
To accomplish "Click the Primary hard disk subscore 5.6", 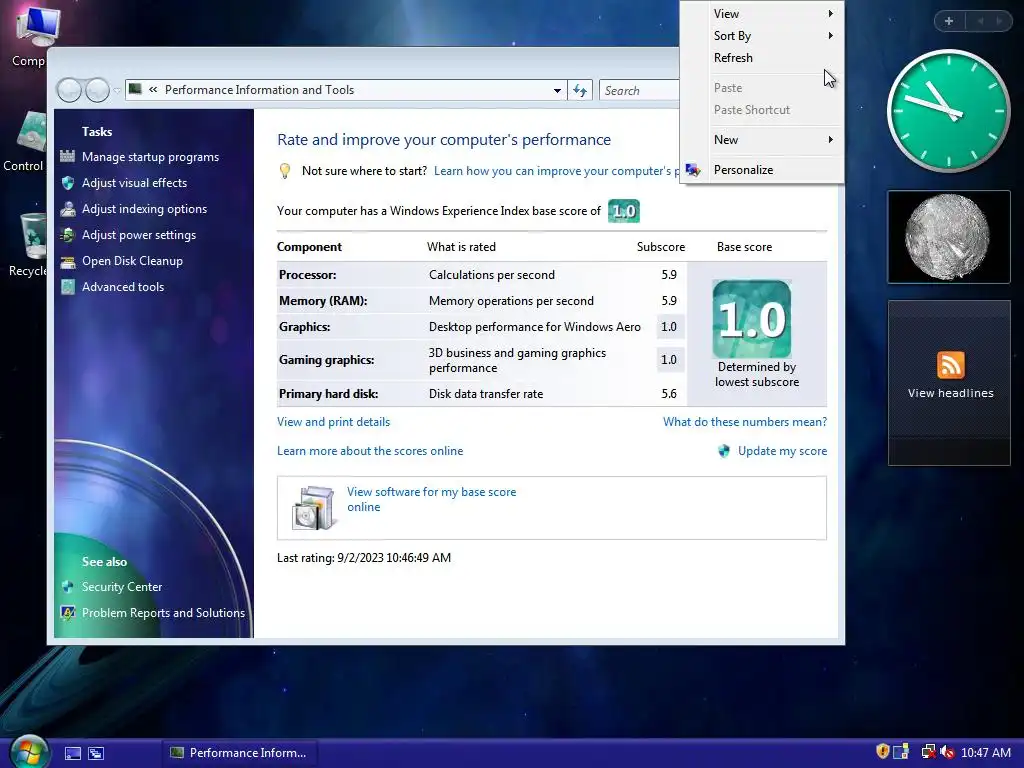I will [x=669, y=394].
